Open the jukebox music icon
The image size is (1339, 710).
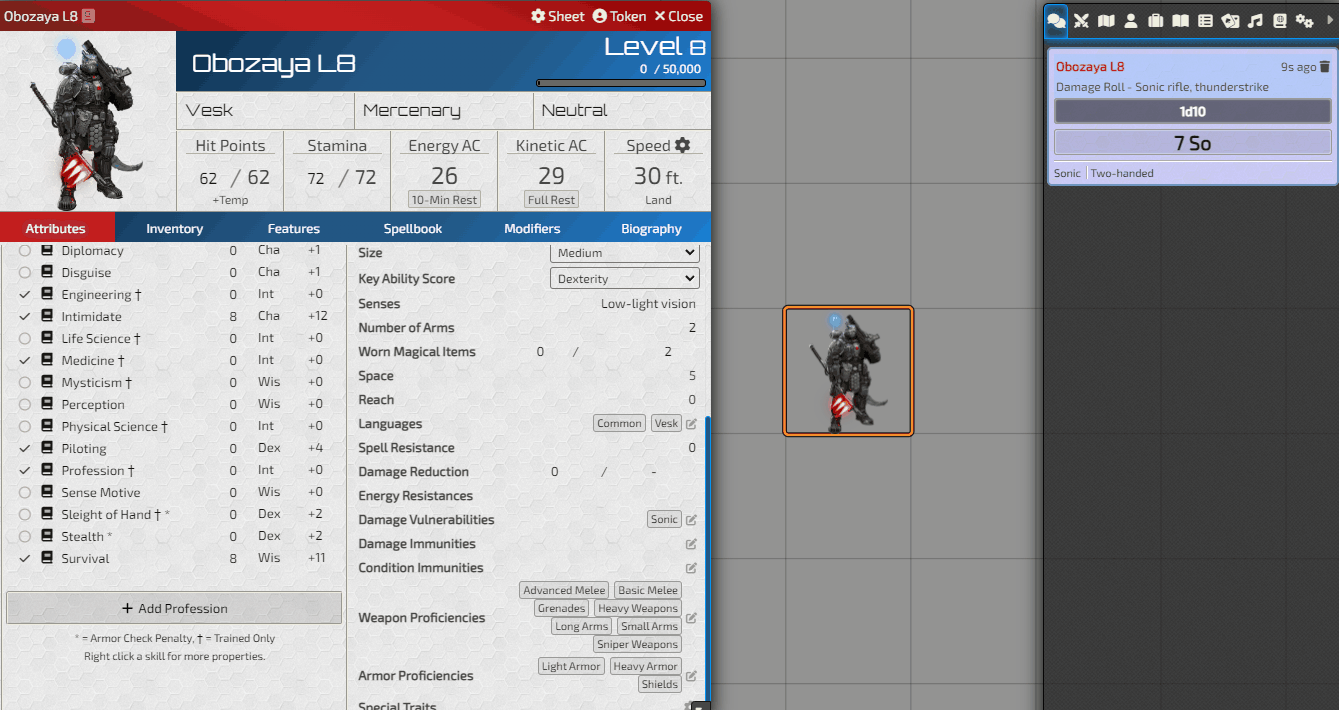1255,20
